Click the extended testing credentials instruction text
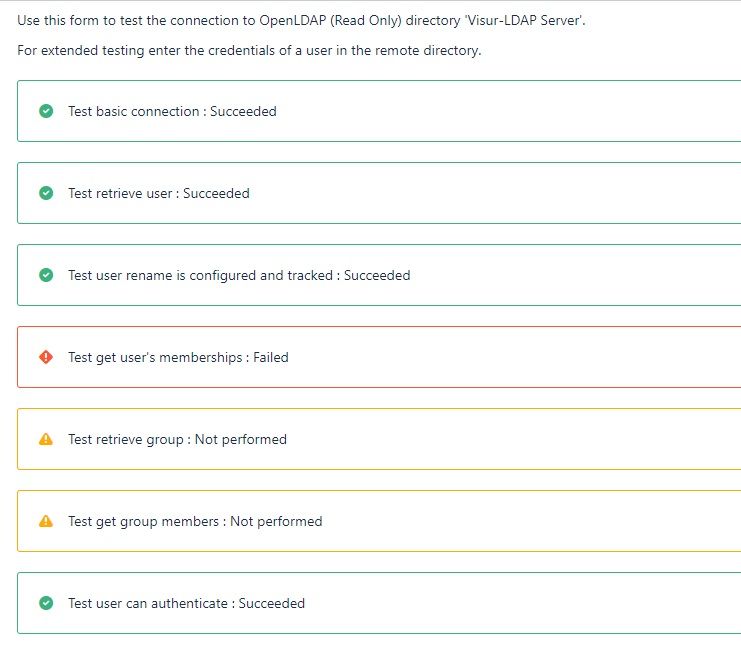 (249, 50)
